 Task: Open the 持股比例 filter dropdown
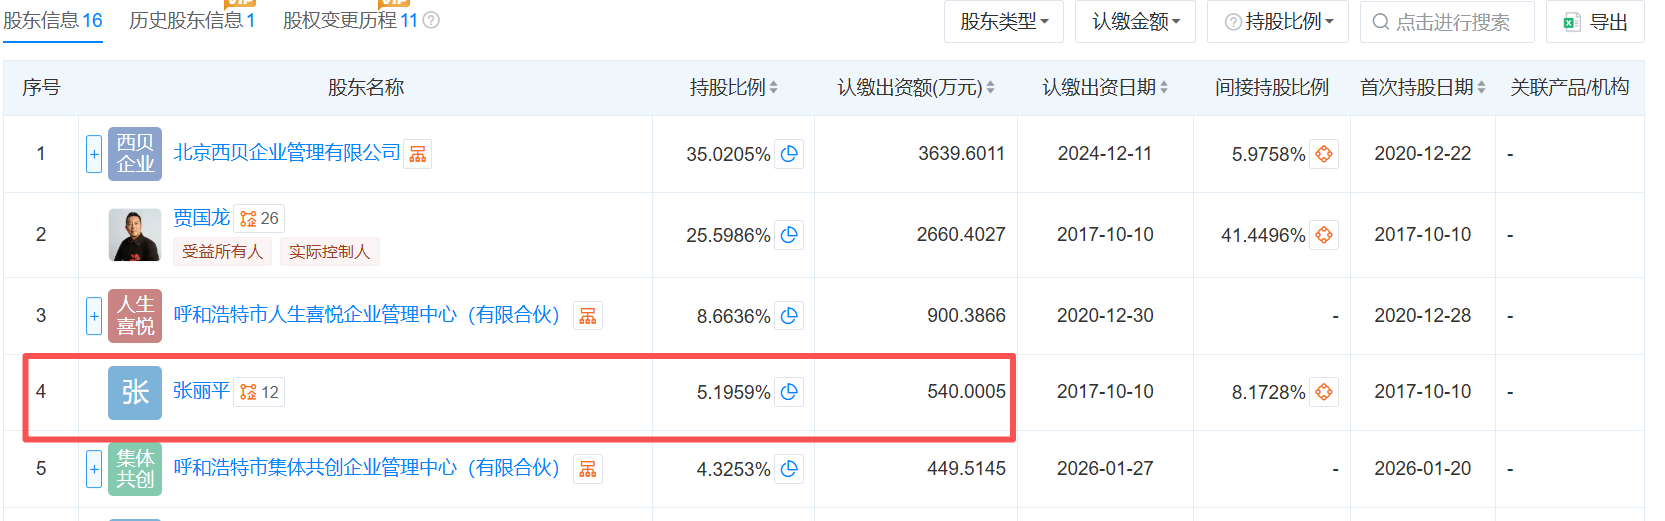1278,21
